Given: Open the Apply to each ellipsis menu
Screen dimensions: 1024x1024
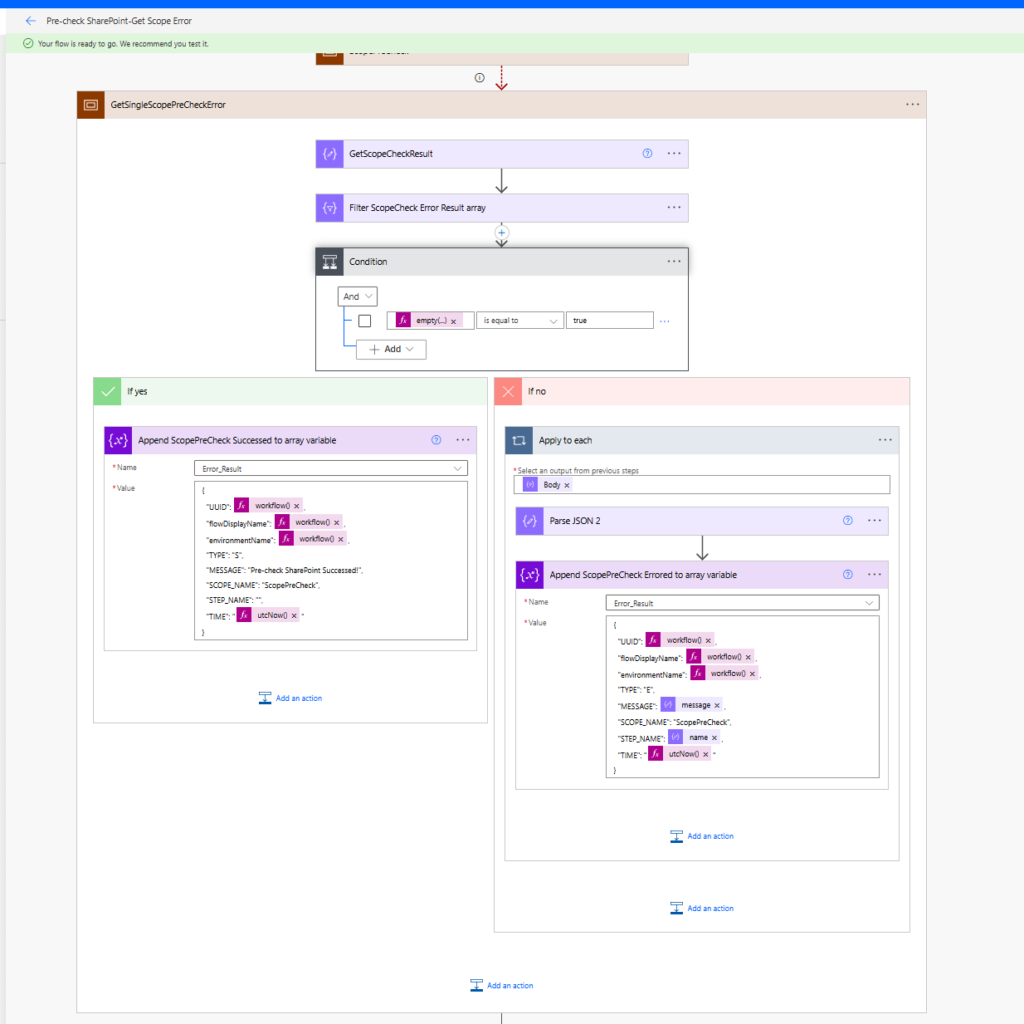Looking at the screenshot, I should pyautogui.click(x=885, y=440).
